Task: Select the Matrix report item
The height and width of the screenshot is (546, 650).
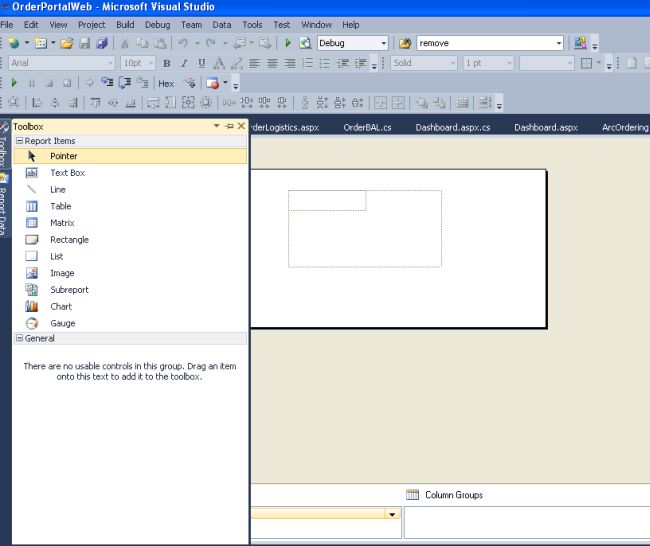Action: click(130, 223)
